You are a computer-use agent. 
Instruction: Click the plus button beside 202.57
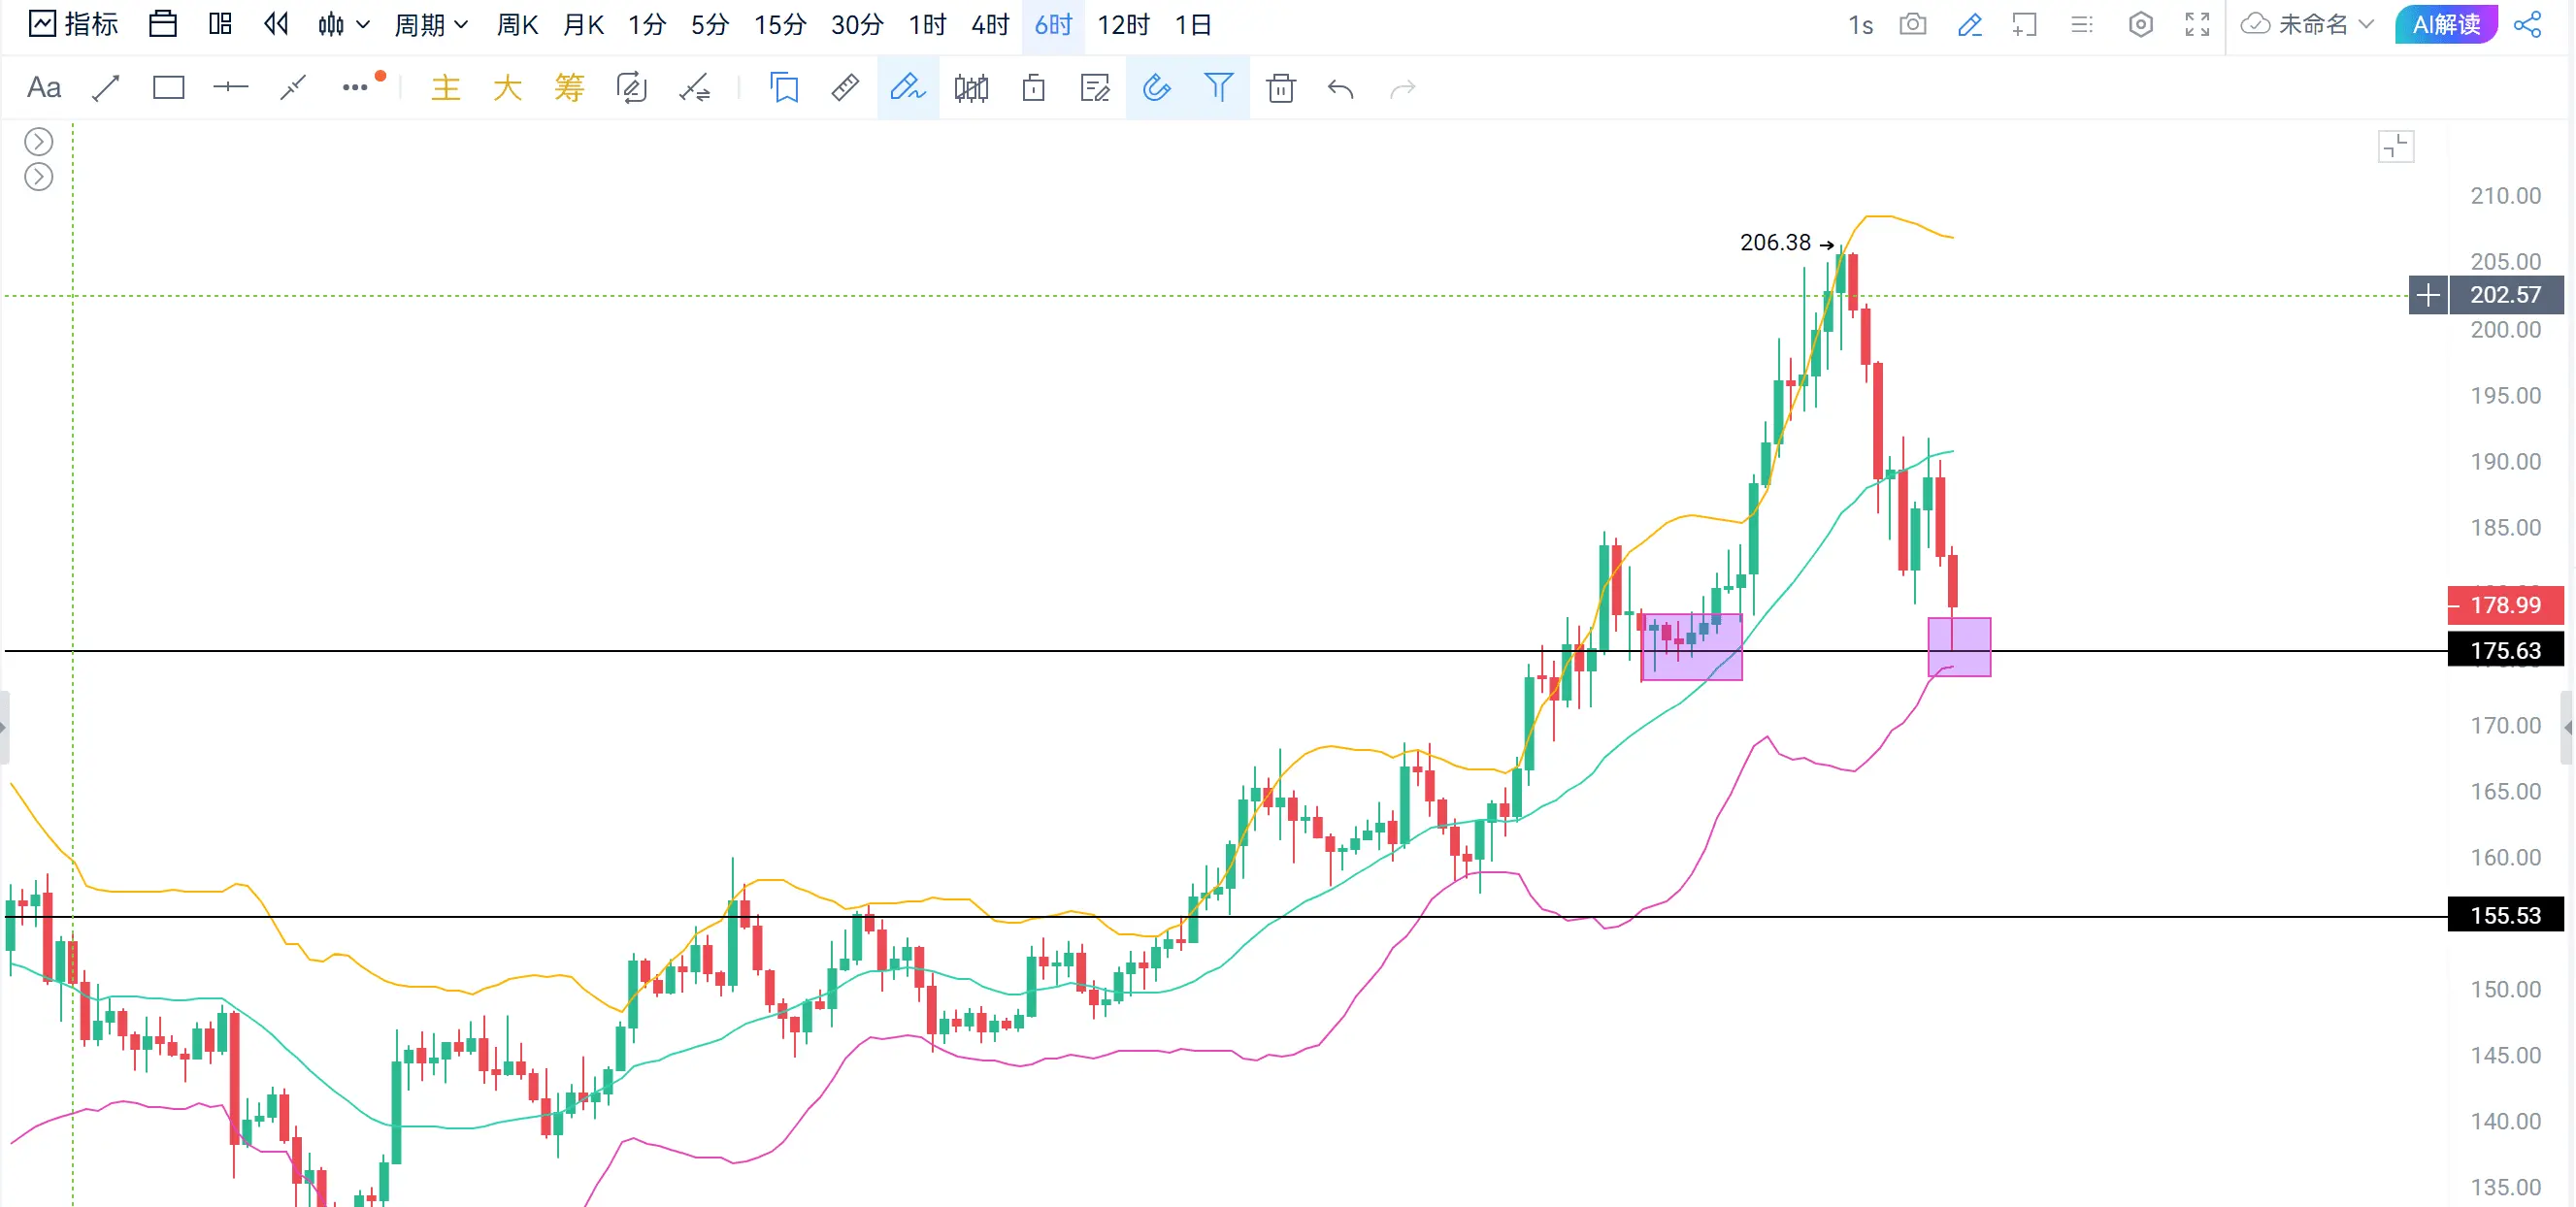coord(2428,295)
